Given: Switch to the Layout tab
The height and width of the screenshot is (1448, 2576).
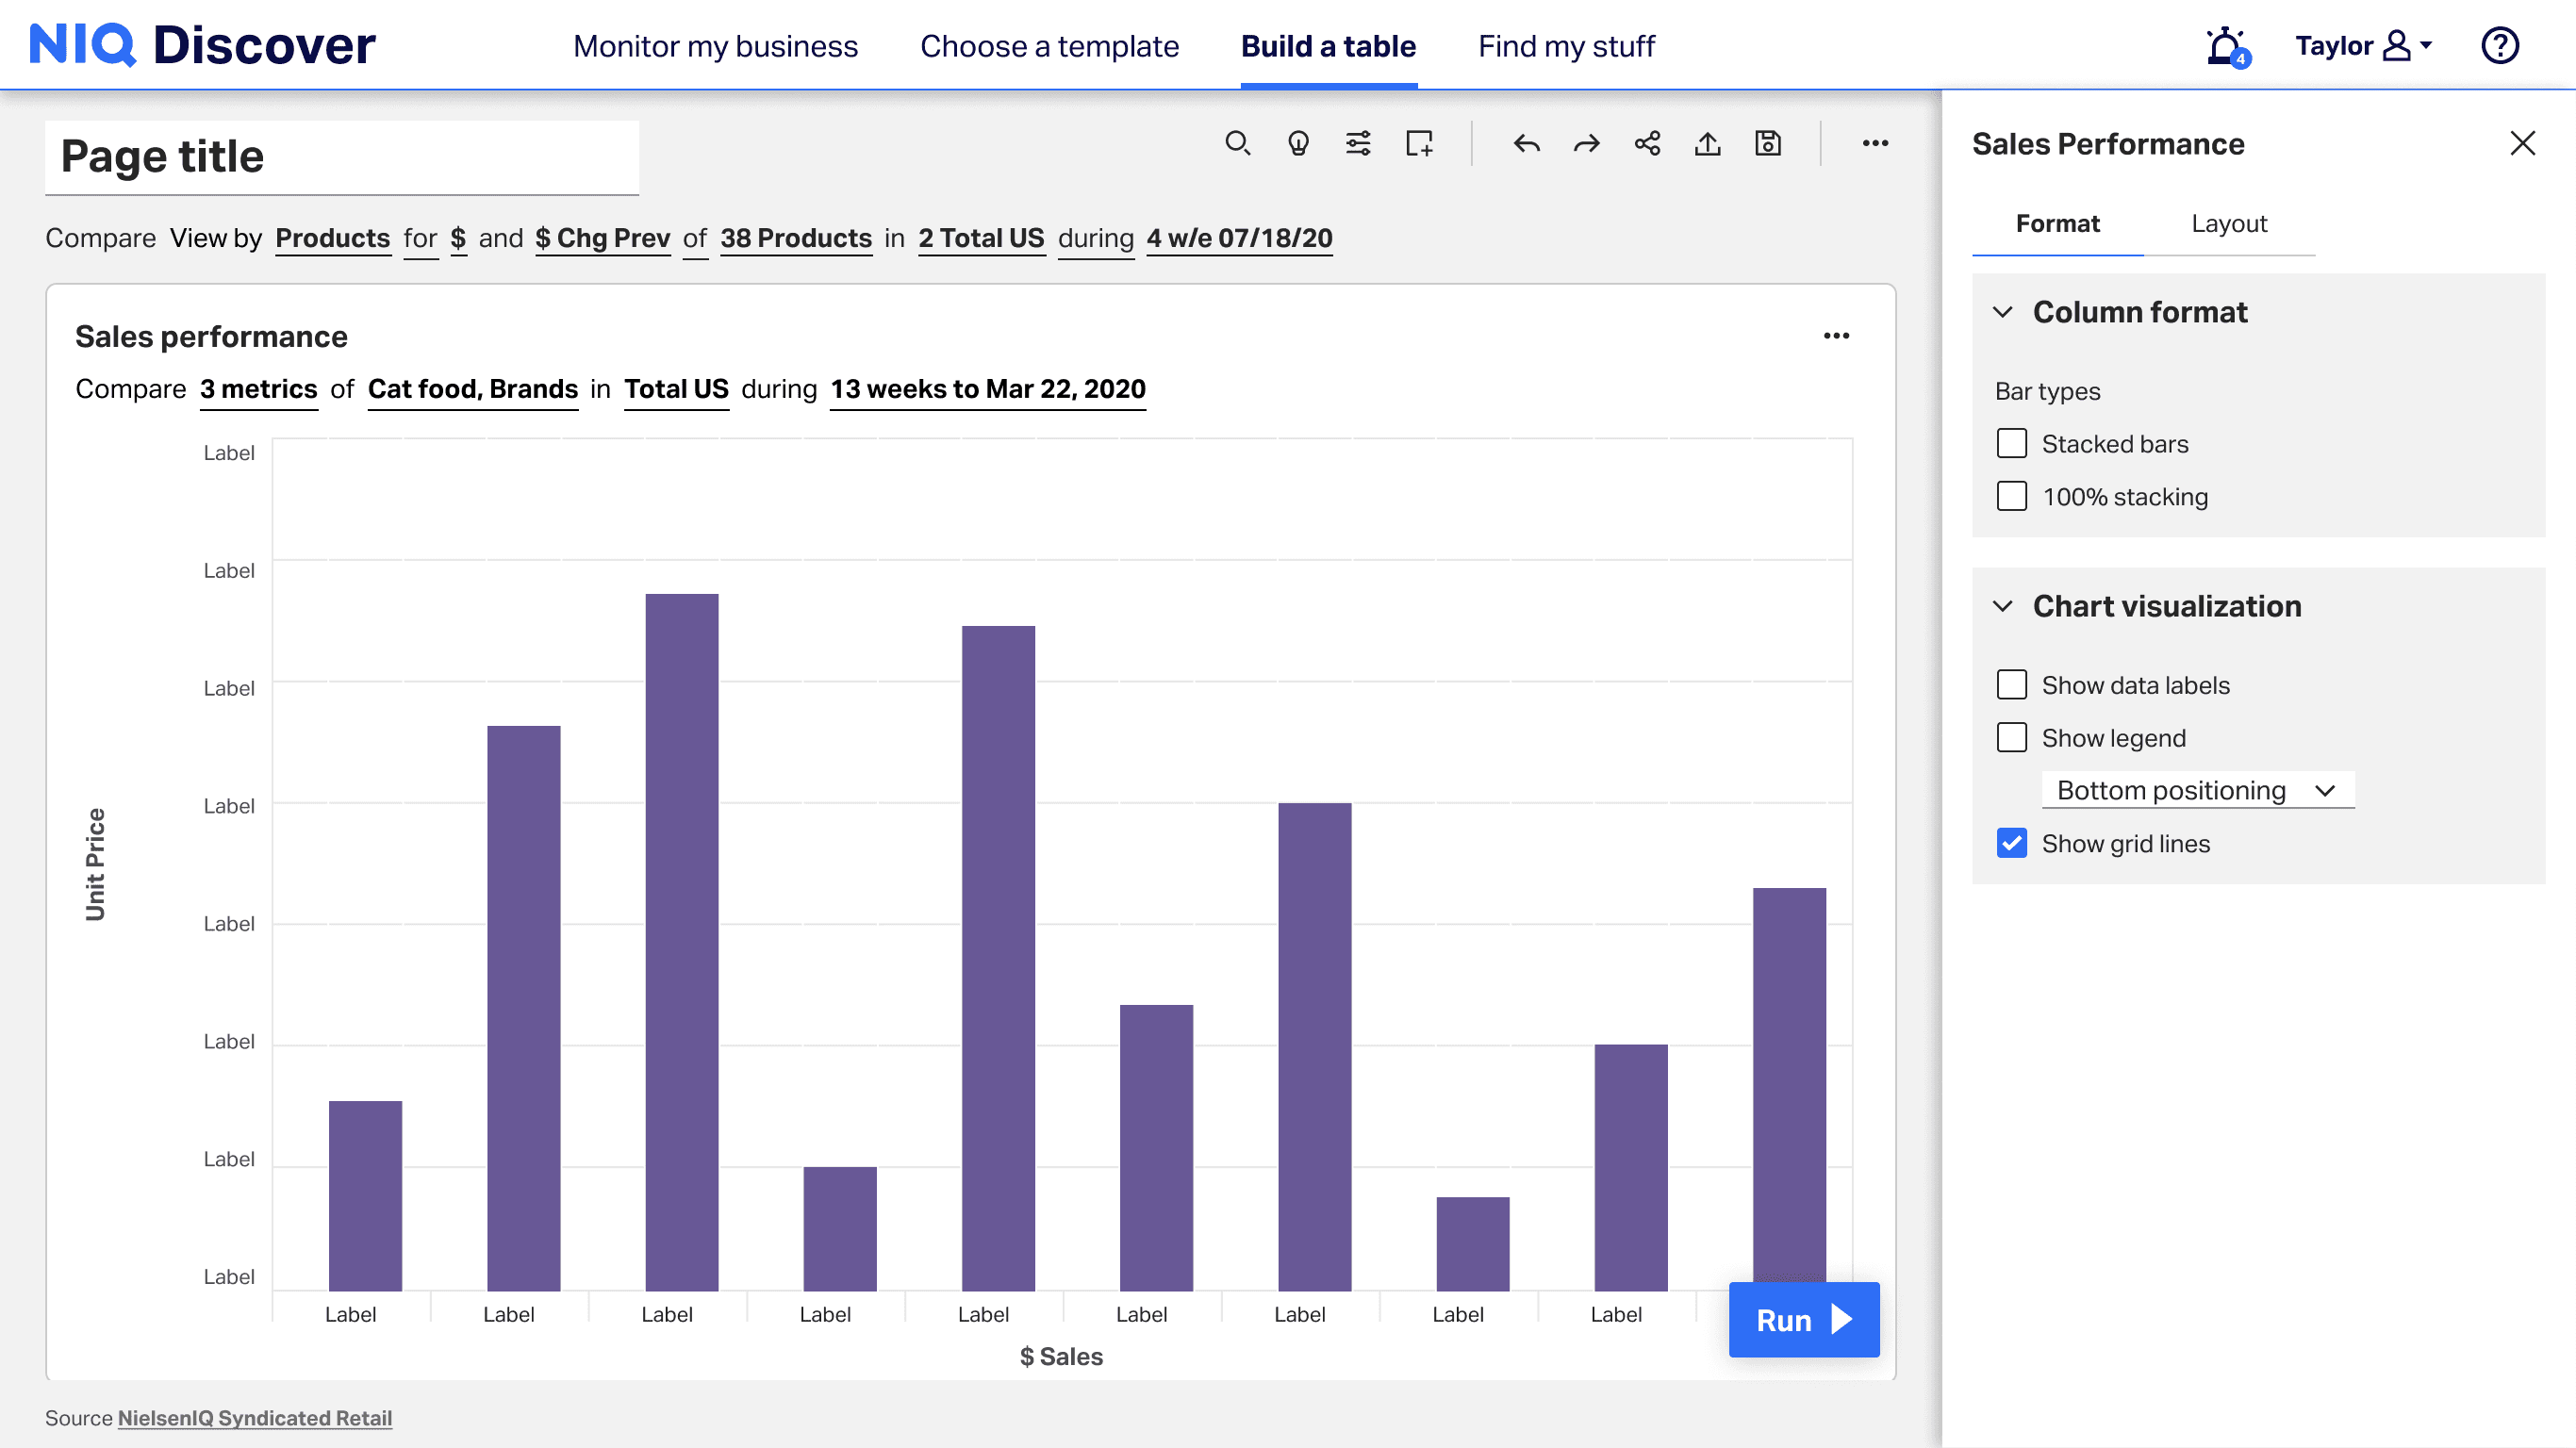Looking at the screenshot, I should tap(2228, 224).
